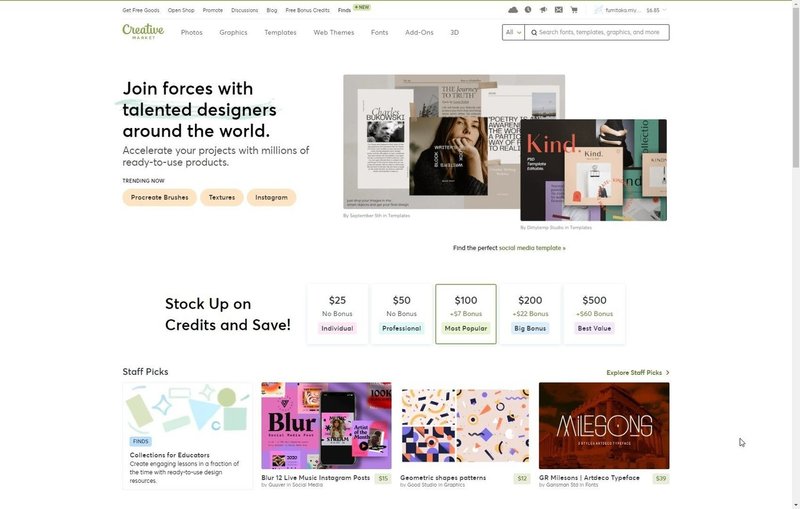Click the $15 price tag

click(x=383, y=478)
